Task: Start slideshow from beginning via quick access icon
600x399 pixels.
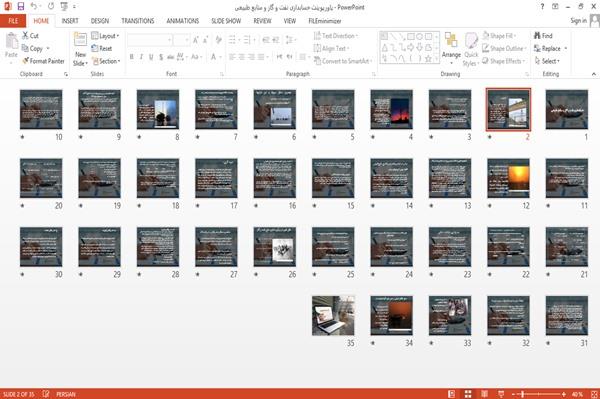Action: pos(64,6)
